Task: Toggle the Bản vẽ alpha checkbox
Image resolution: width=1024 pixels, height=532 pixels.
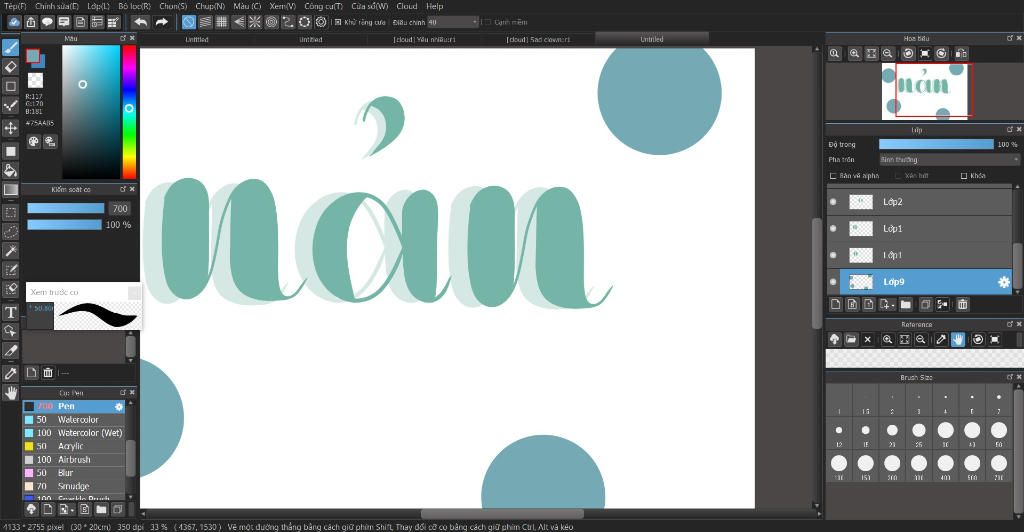Action: 833,176
